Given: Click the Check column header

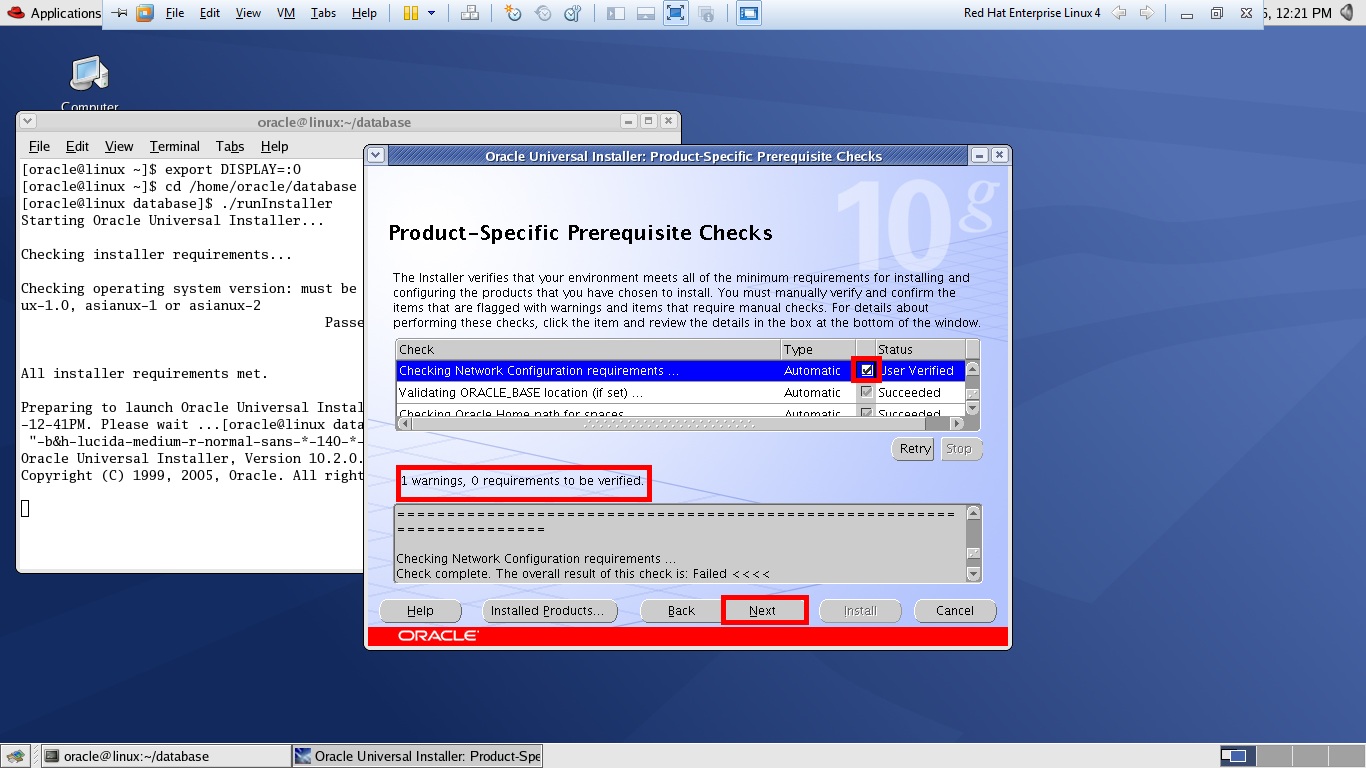Looking at the screenshot, I should click(588, 349).
